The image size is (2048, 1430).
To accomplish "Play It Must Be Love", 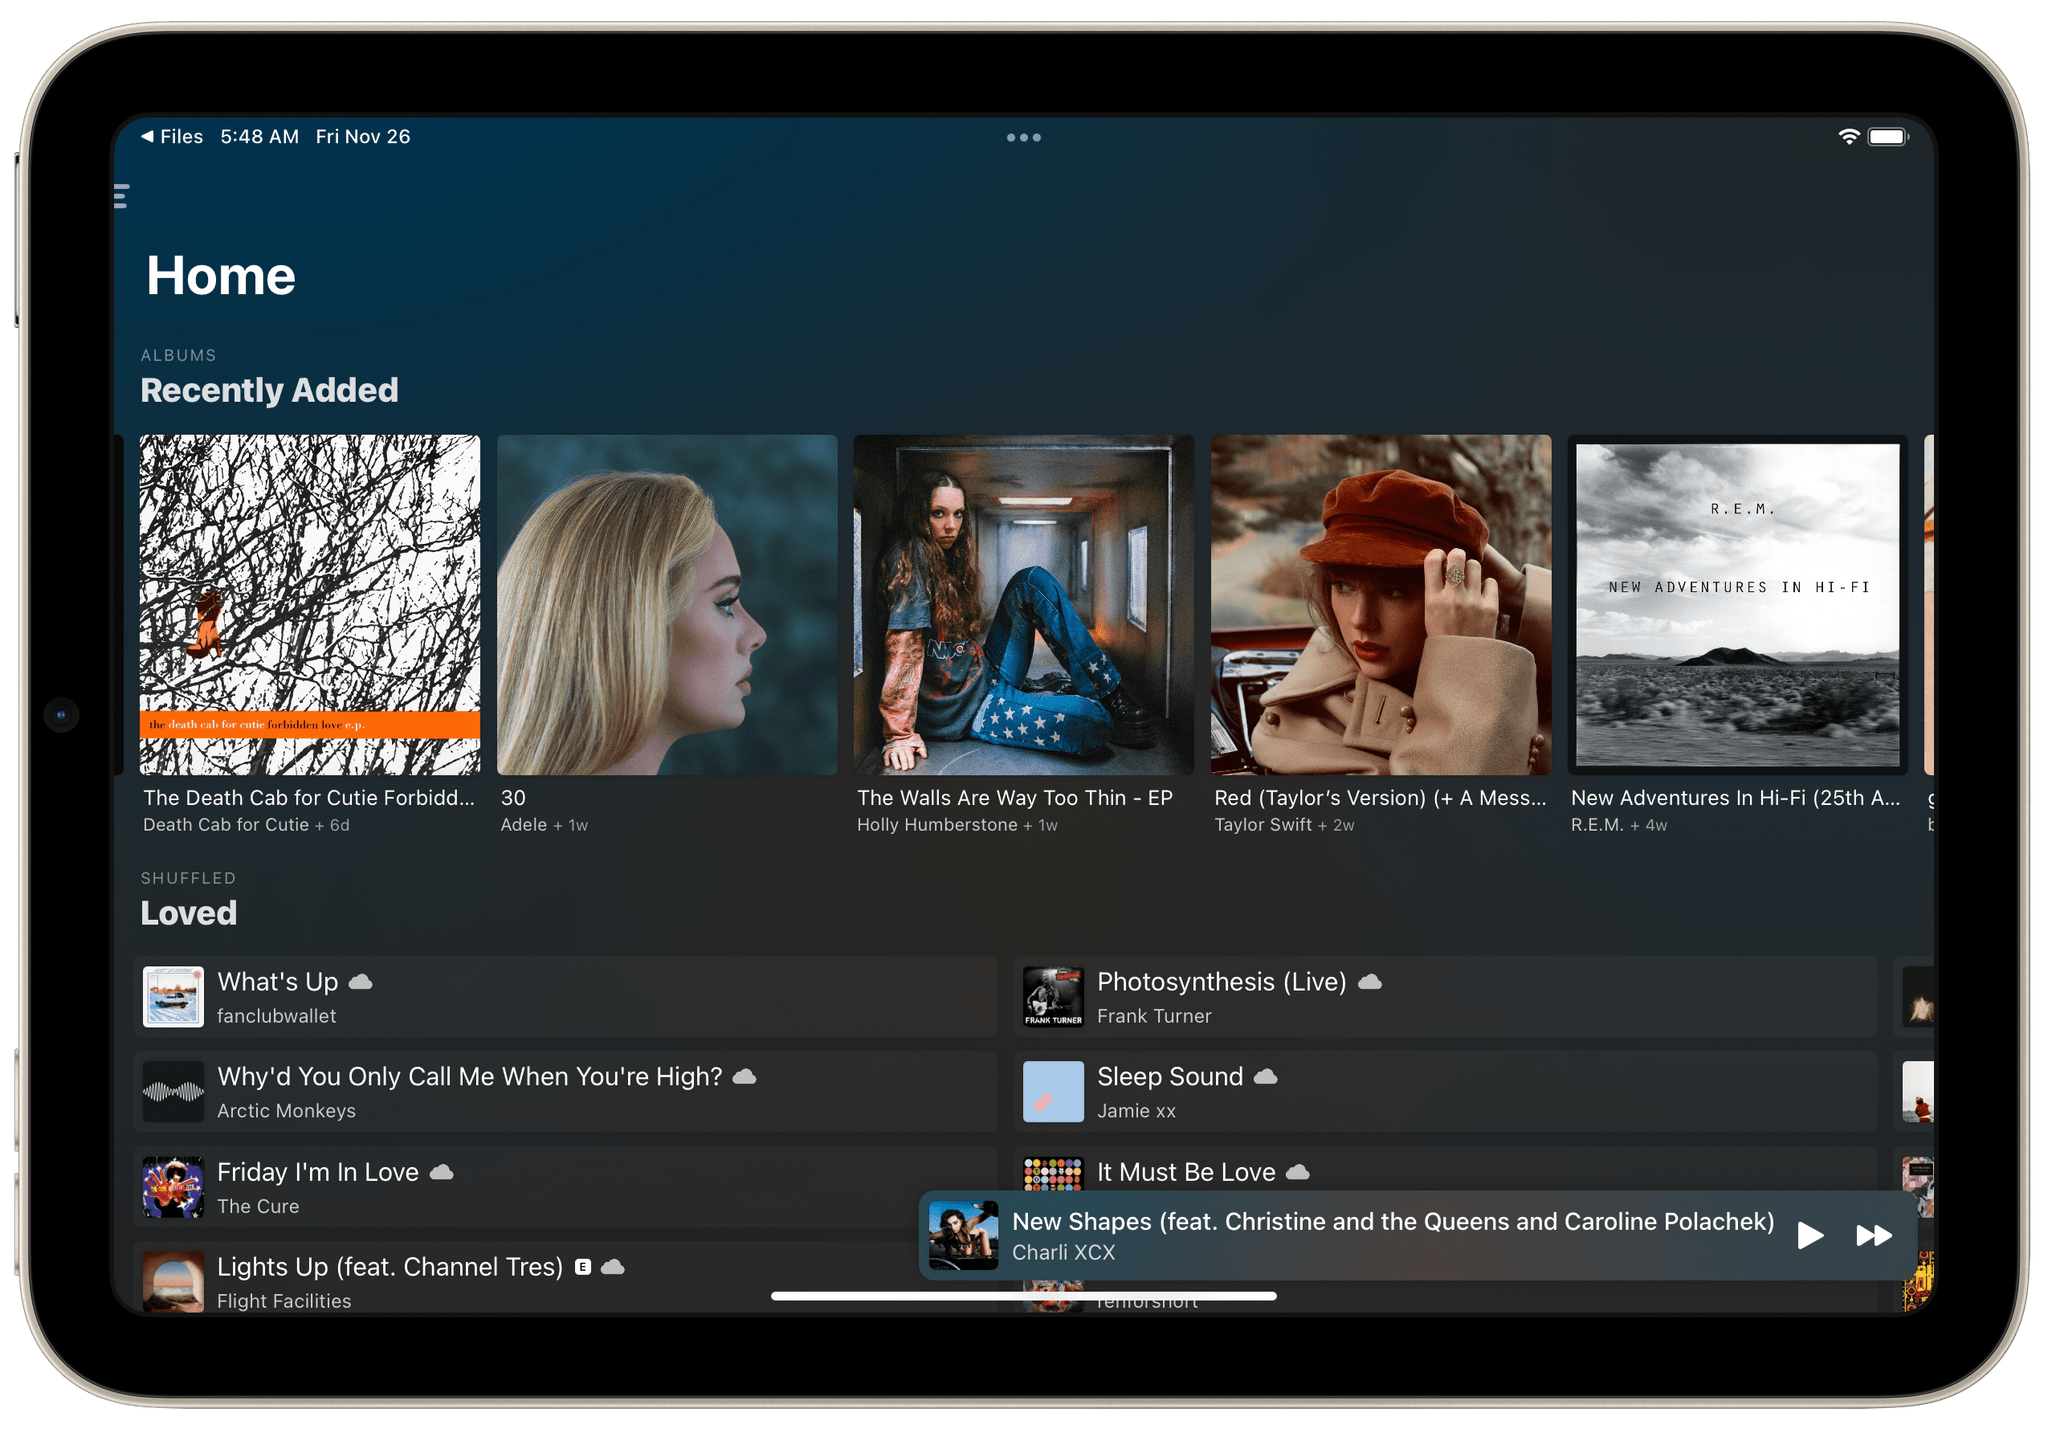I will pos(1445,1169).
